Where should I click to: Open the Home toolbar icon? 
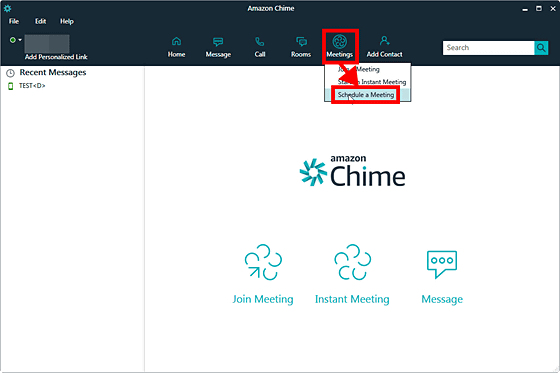point(176,41)
